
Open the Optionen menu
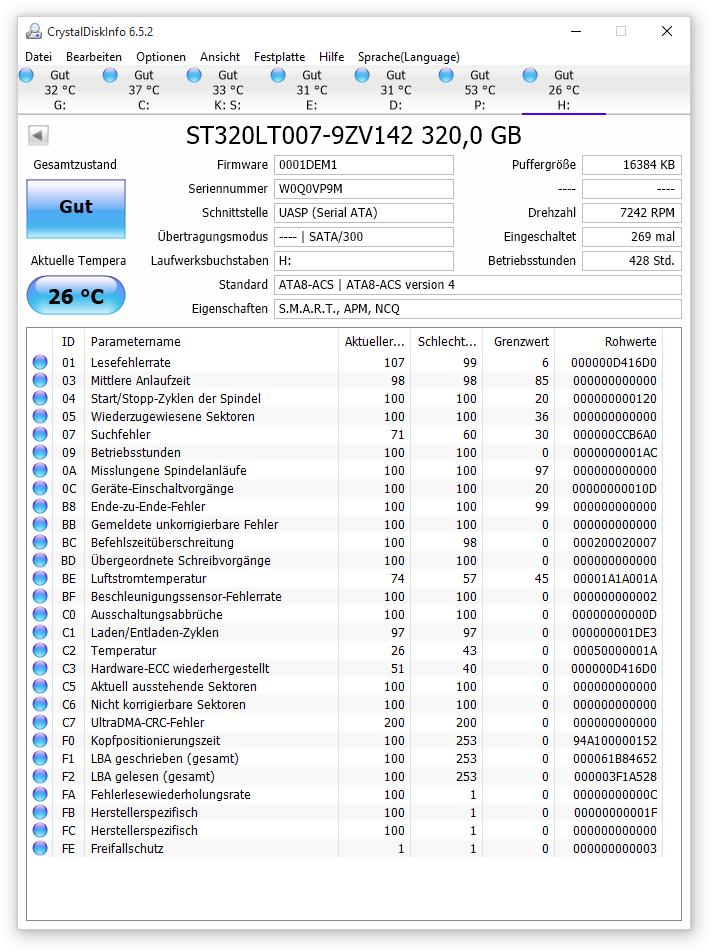point(161,56)
